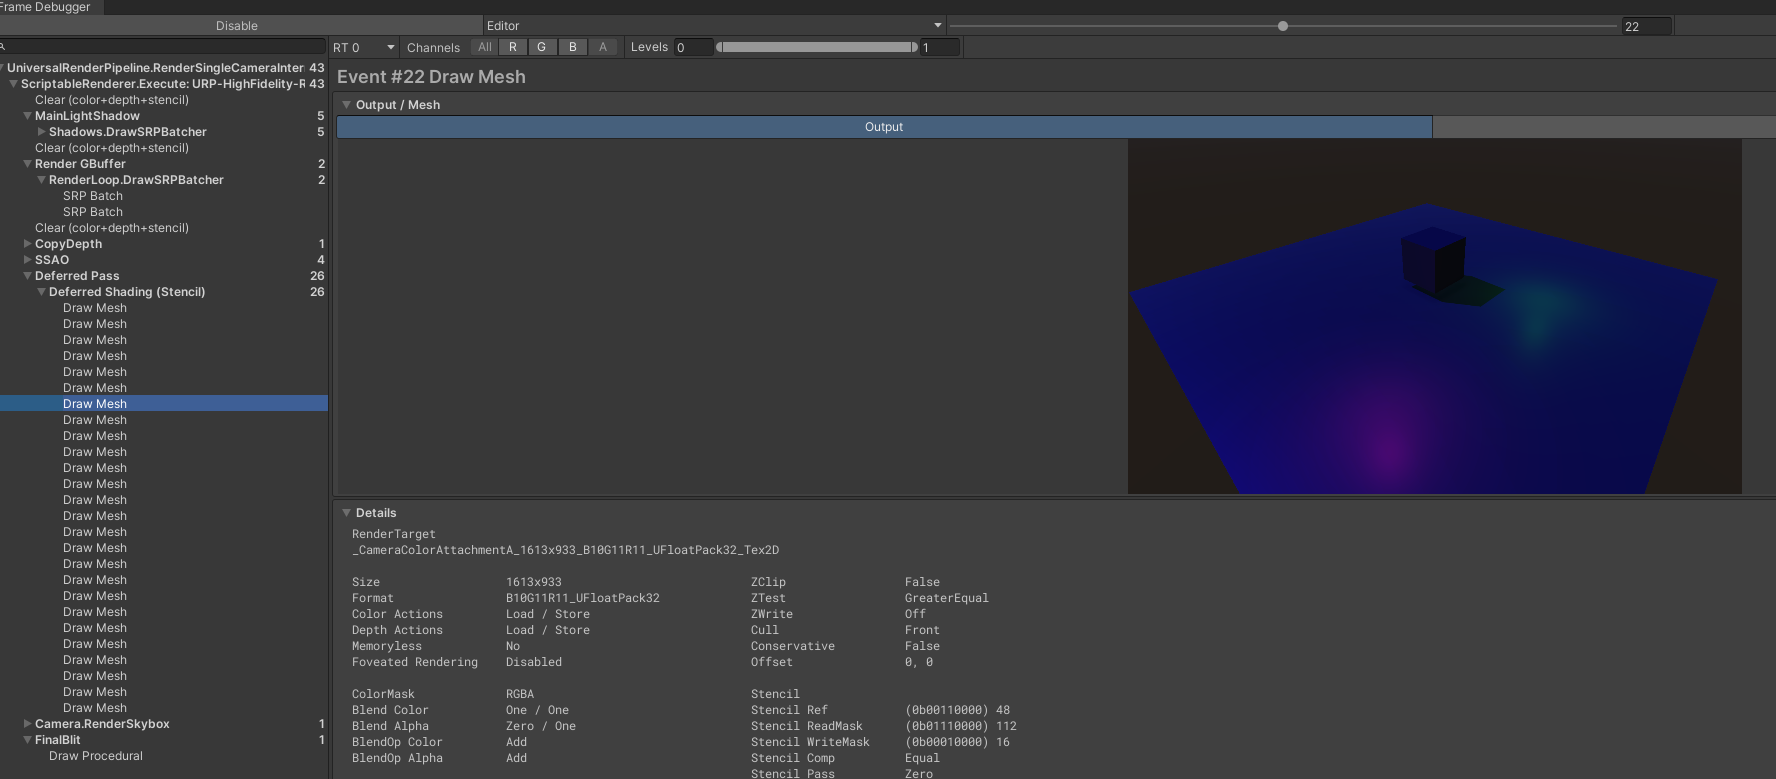Collapse the Deferred Pass tree group
1776x779 pixels.
27,276
